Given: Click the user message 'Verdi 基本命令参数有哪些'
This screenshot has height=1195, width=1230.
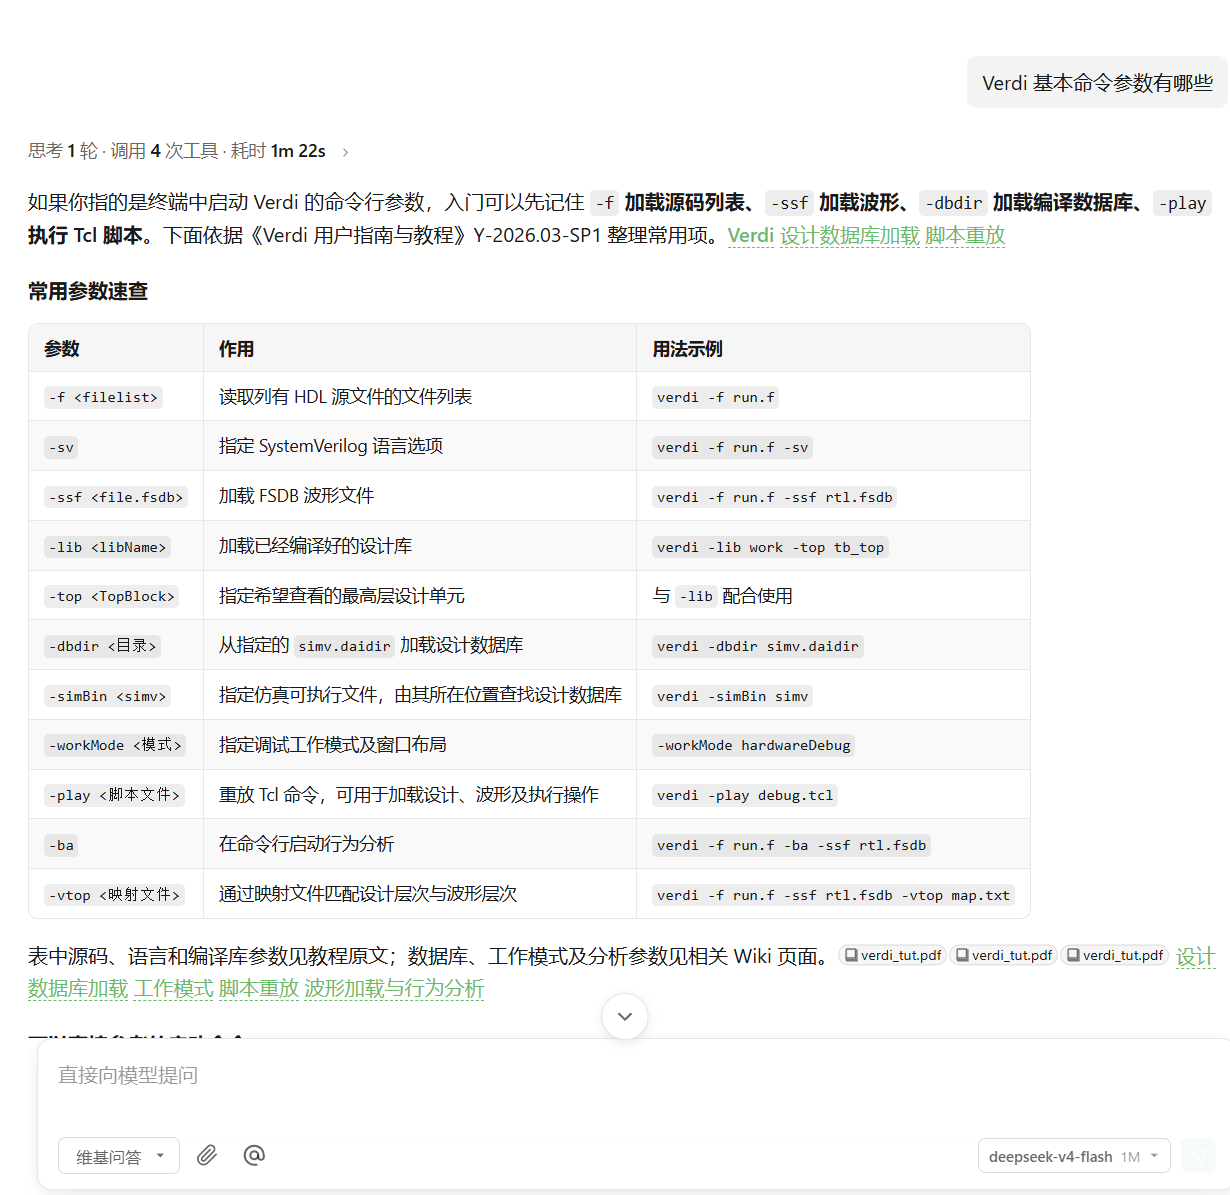Looking at the screenshot, I should click(x=1097, y=83).
